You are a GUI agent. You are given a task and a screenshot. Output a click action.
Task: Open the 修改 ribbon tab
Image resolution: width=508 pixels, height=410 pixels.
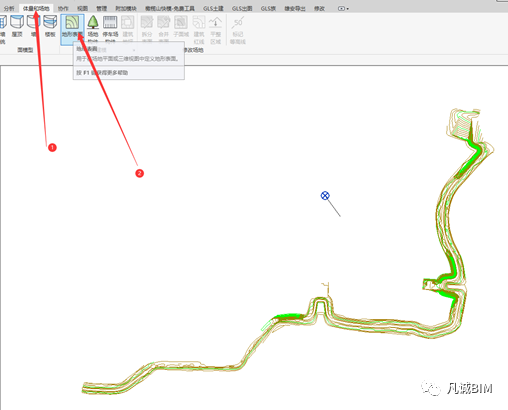coord(319,8)
